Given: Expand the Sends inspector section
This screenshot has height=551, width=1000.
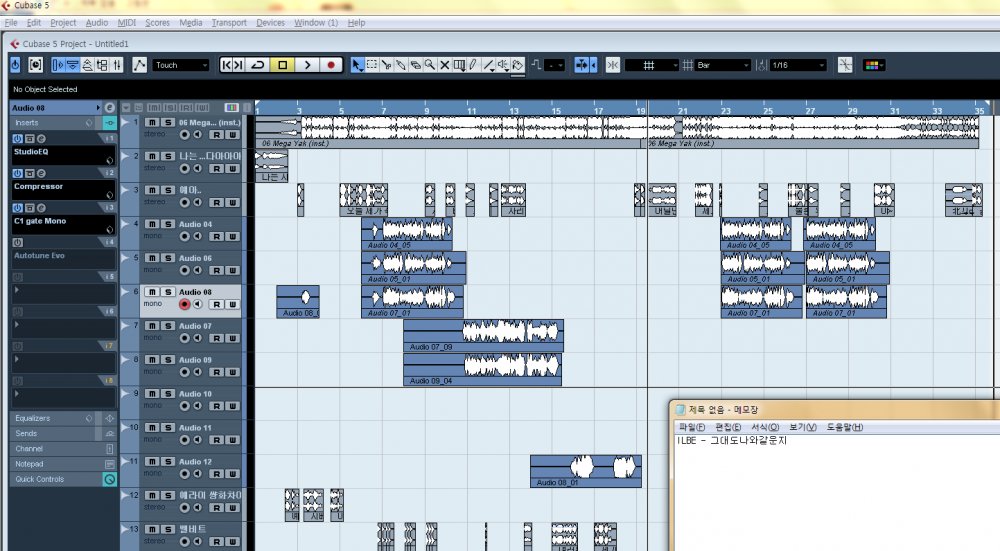Looking at the screenshot, I should pyautogui.click(x=63, y=434).
